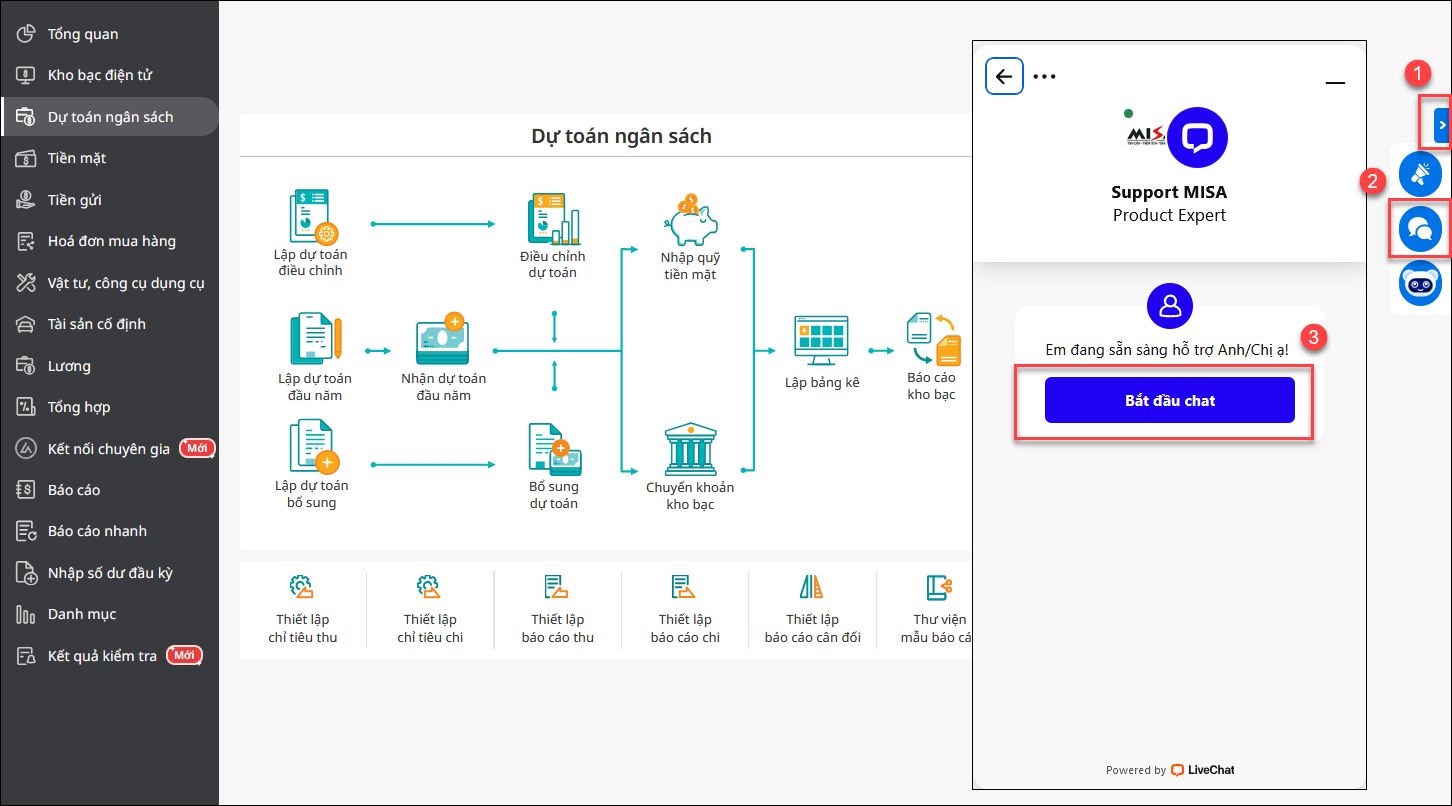Click megaphone announcements icon
This screenshot has height=806, width=1452.
(1420, 173)
